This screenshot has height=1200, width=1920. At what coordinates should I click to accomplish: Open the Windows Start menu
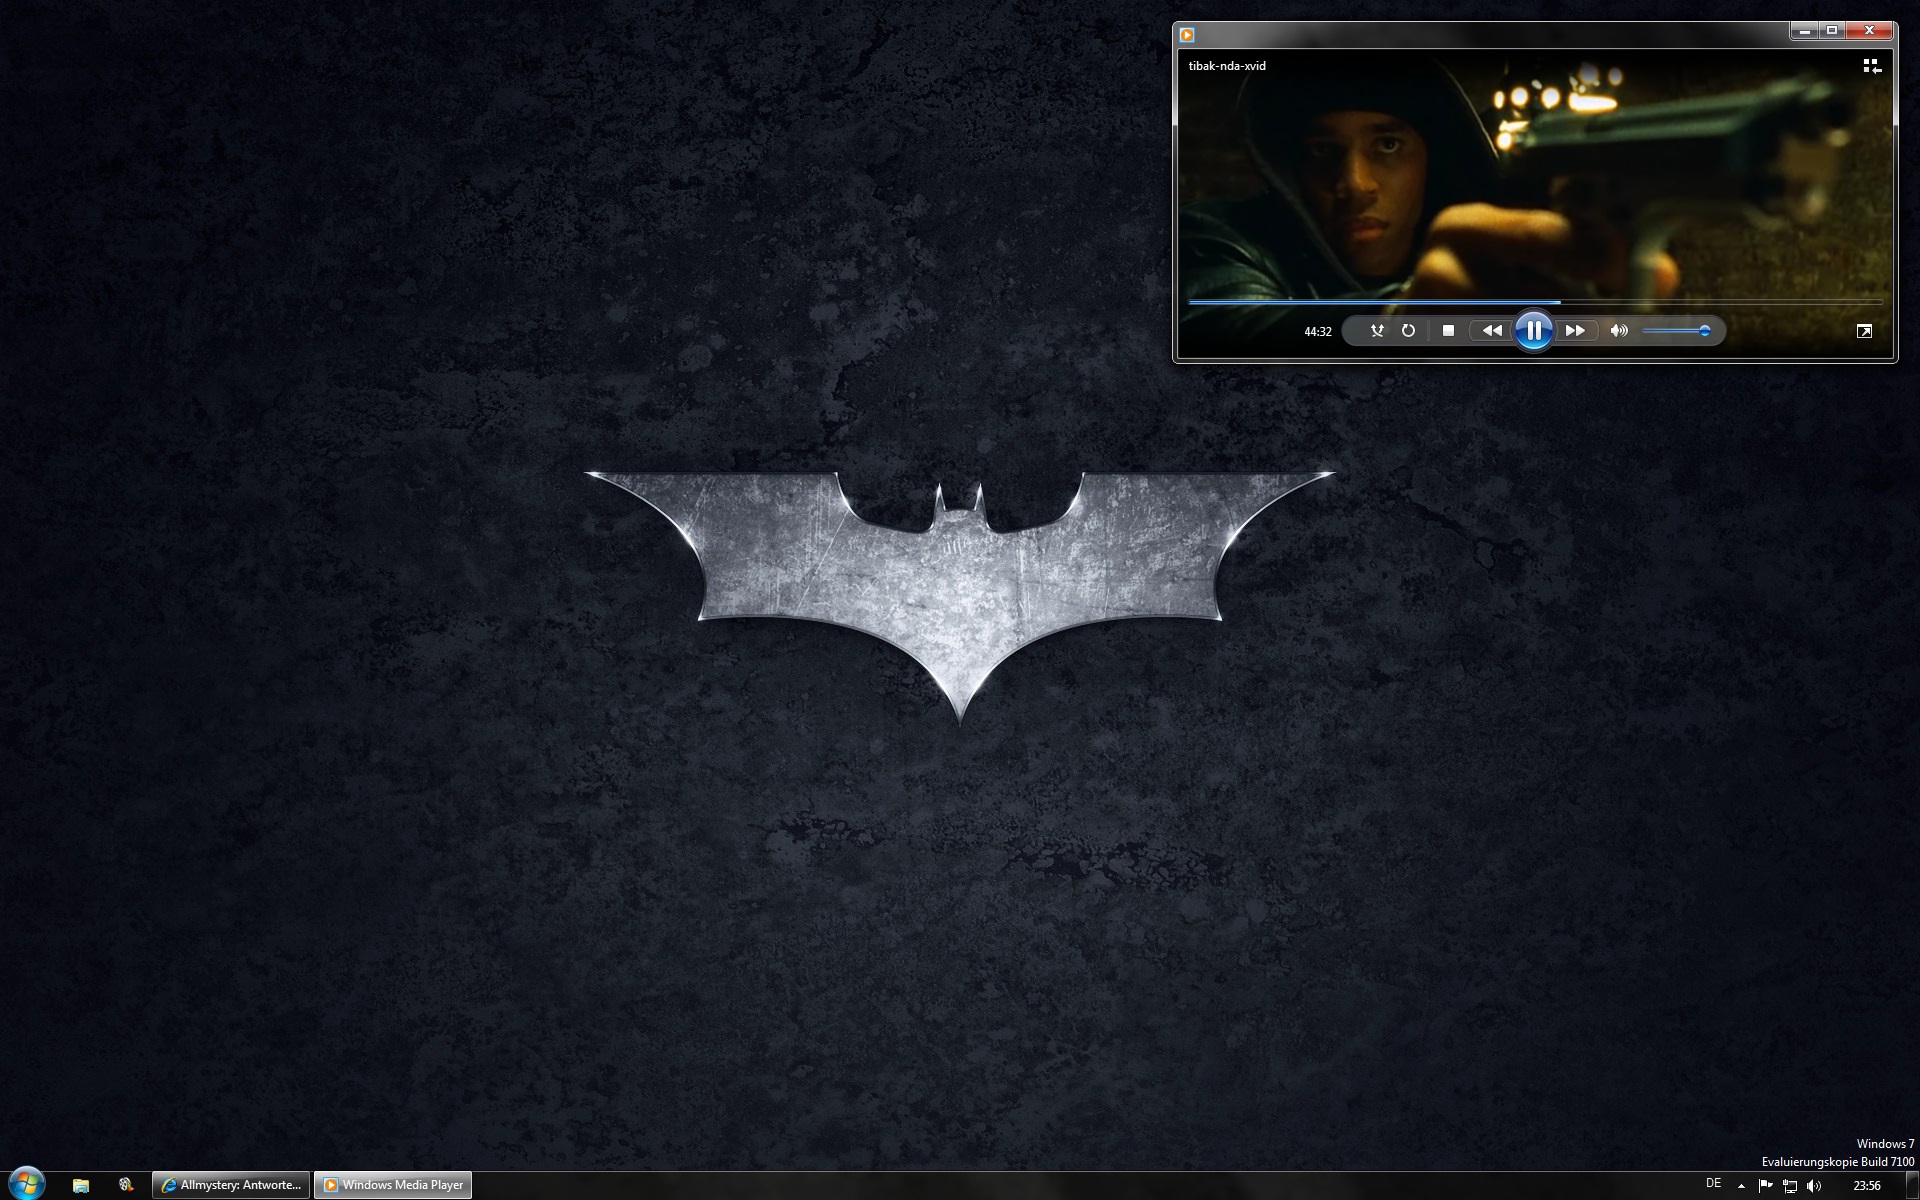click(x=26, y=1183)
